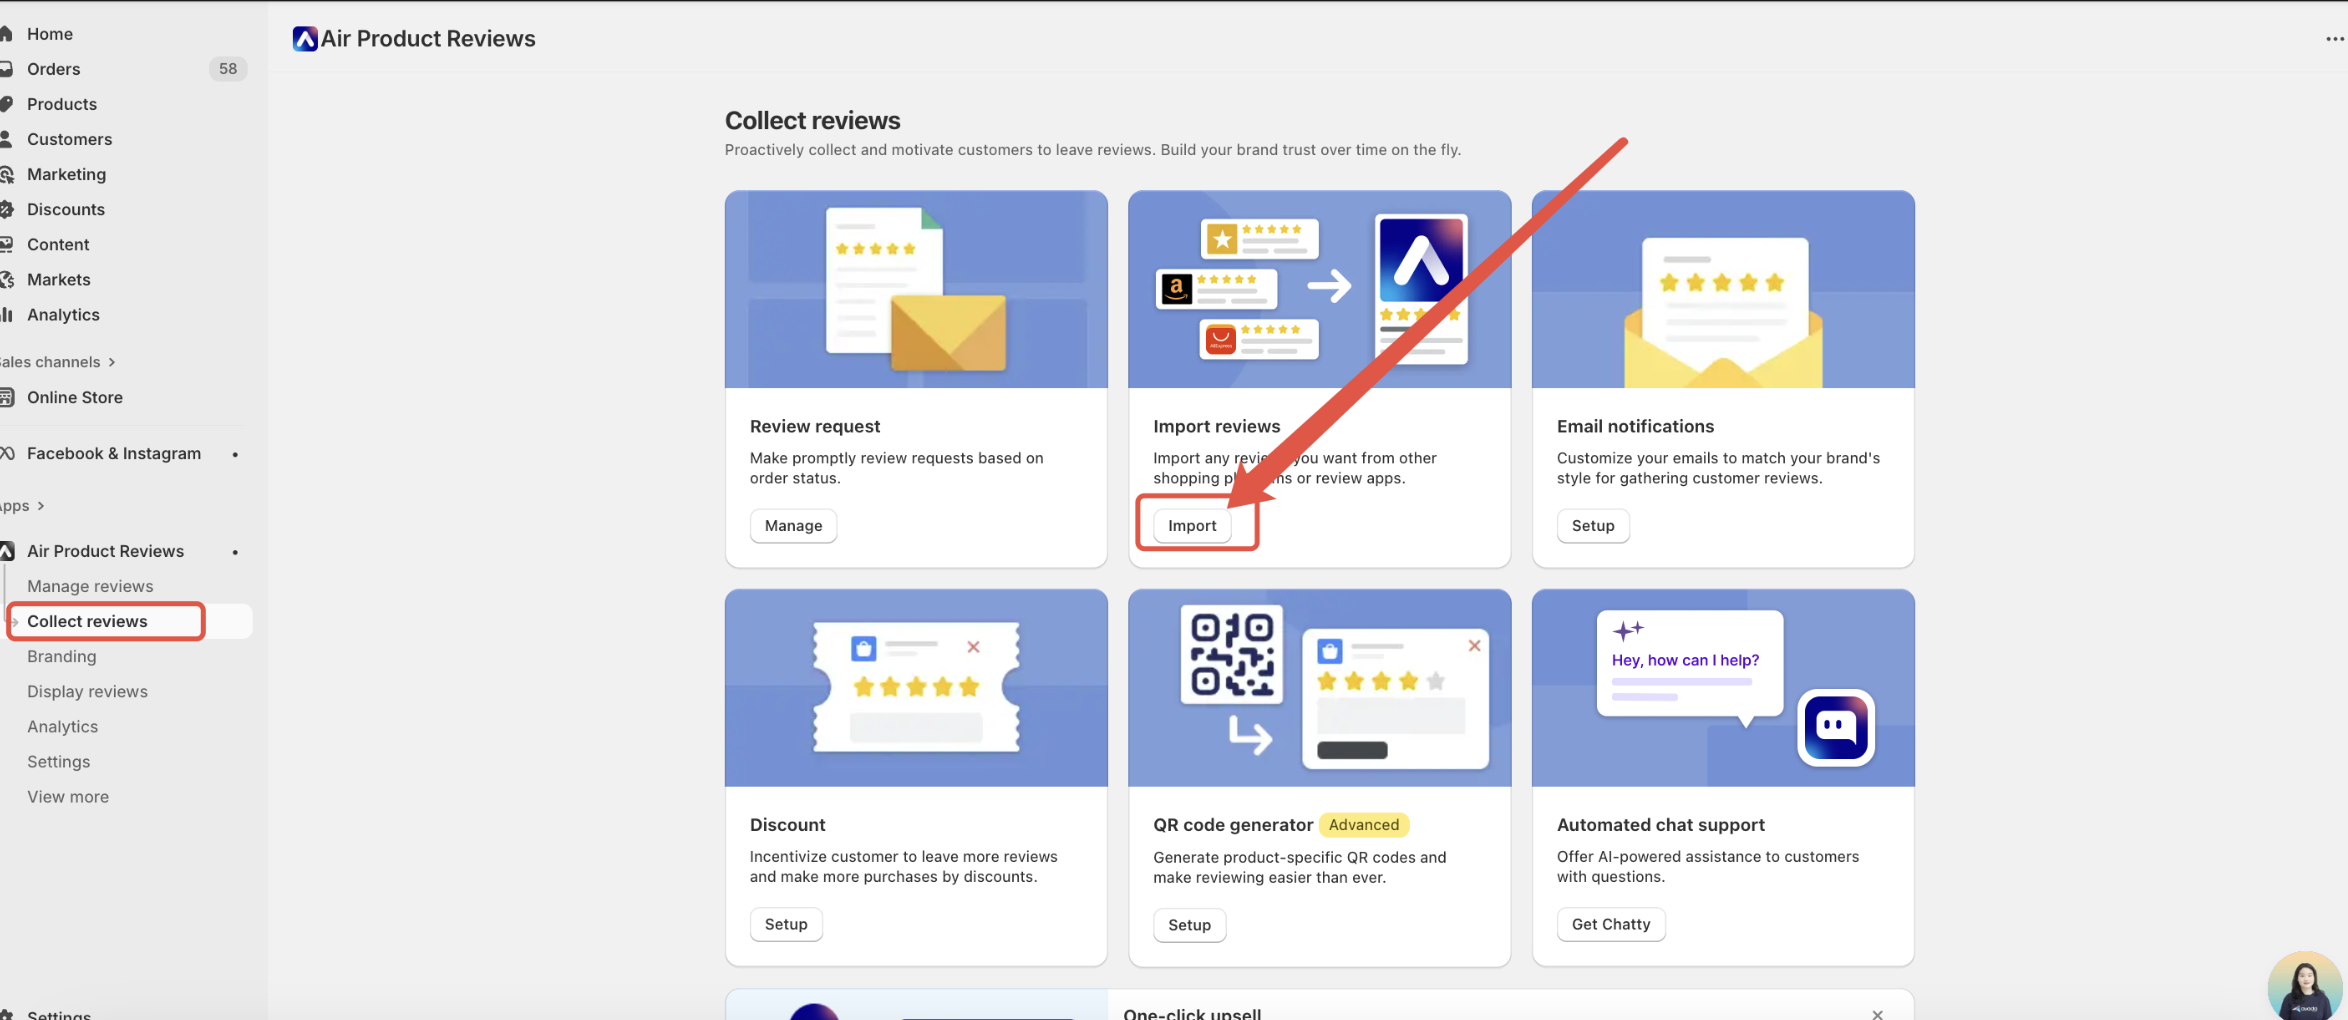Click Manage under Review request

coord(793,526)
